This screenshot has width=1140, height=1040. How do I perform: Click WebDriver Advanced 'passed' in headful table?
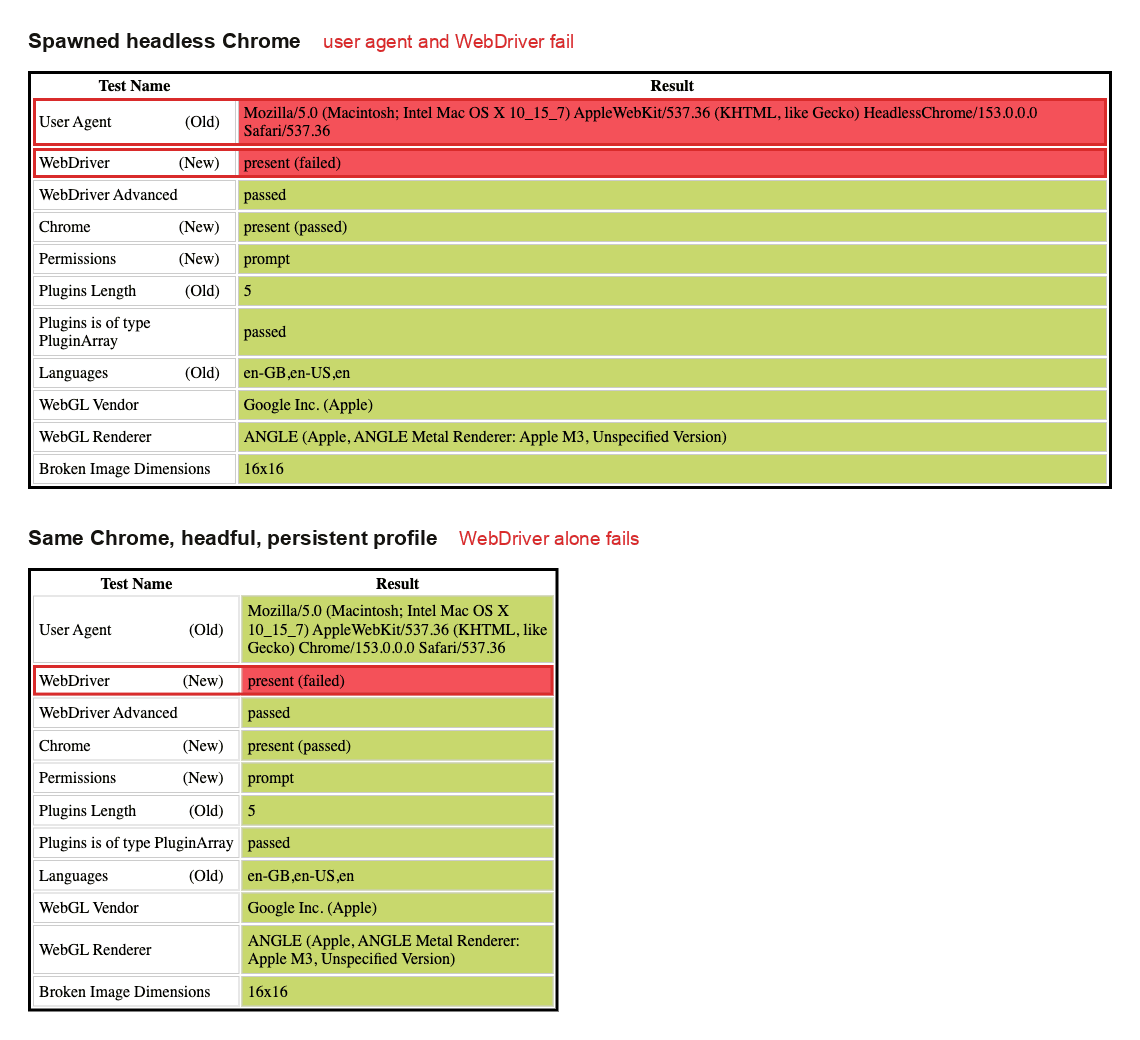(x=397, y=713)
